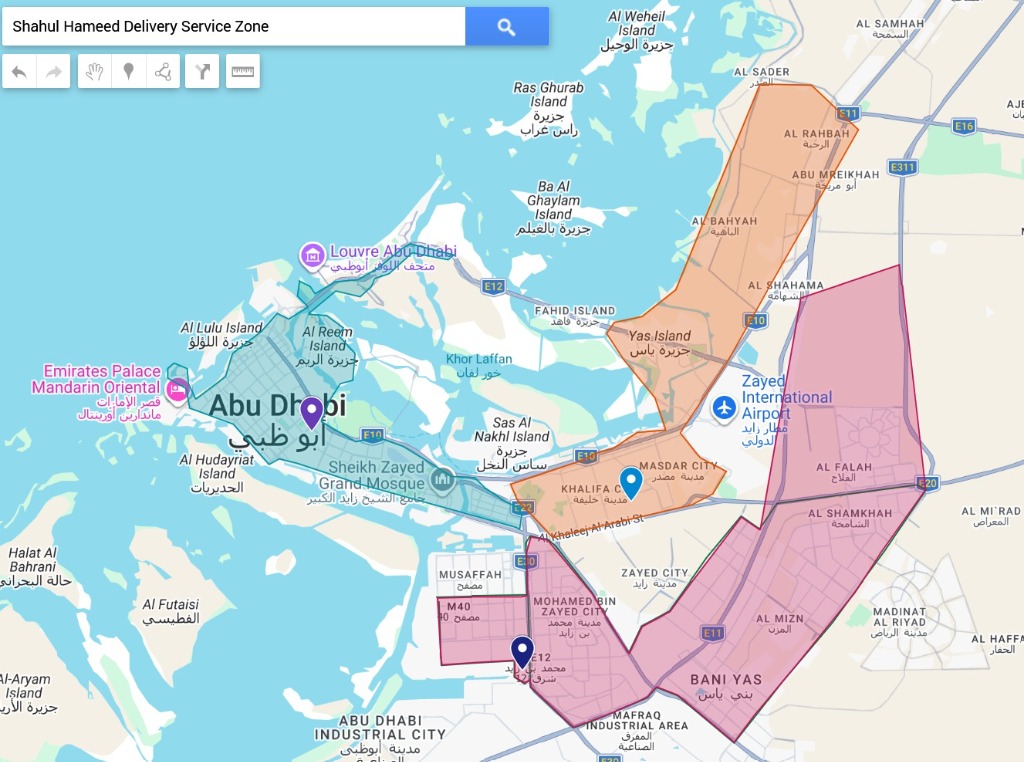1024x762 pixels.
Task: Click the Ras Ghurab Island label
Action: click(549, 95)
